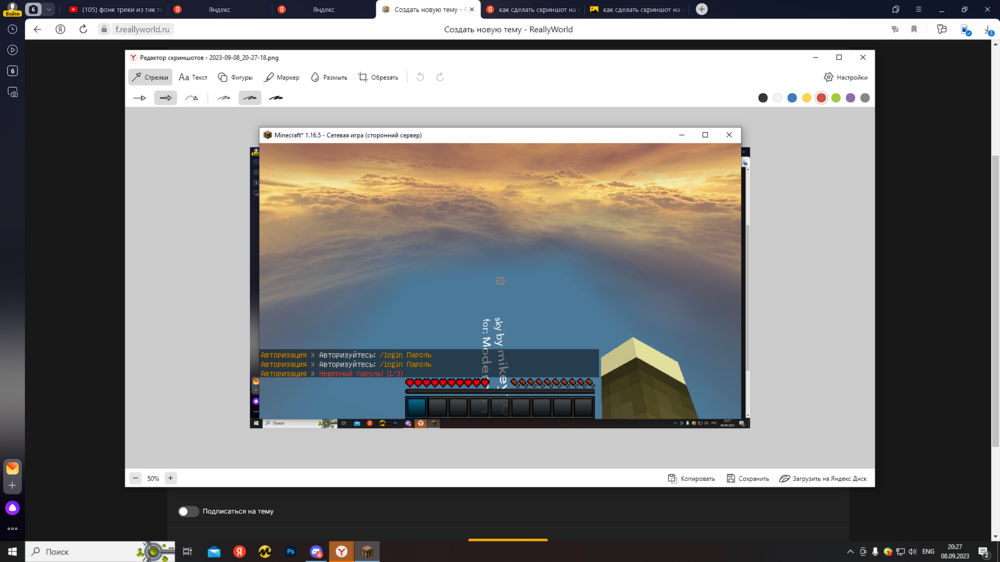Screen dimensions: 1000x562
Task: Switch to the first Яндекс tab
Action: (x=219, y=10)
